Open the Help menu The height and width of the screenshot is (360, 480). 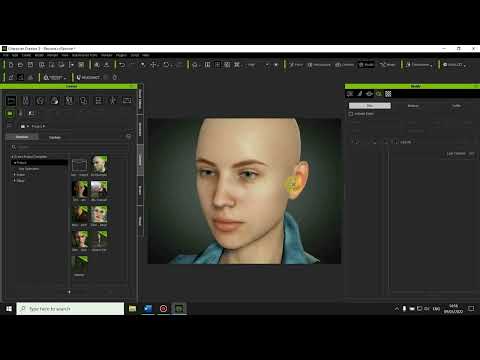(146, 55)
